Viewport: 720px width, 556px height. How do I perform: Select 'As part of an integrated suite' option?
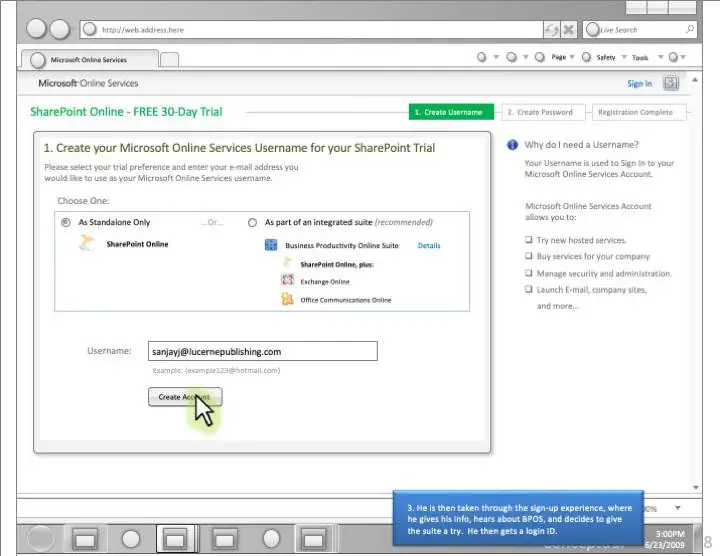(x=252, y=223)
